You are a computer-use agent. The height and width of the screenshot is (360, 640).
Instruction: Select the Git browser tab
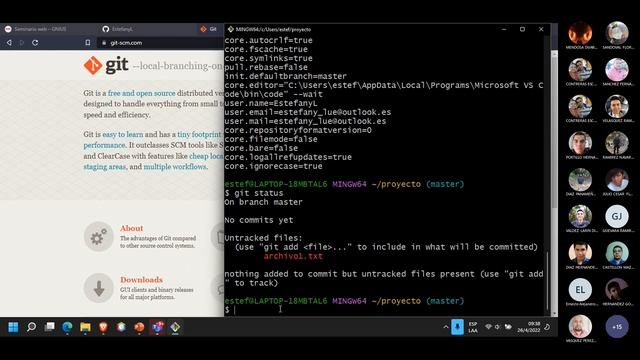click(x=209, y=29)
